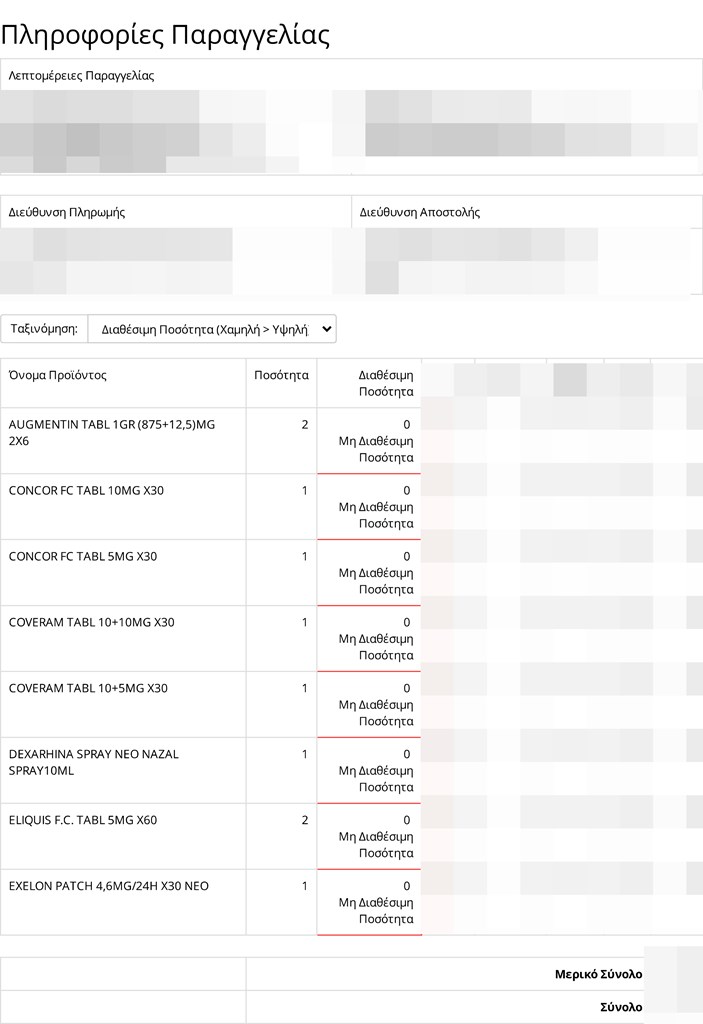The height and width of the screenshot is (1024, 703).
Task: Click the Λεπτομέρειες Παραγγελίας section header
Action: point(82,76)
